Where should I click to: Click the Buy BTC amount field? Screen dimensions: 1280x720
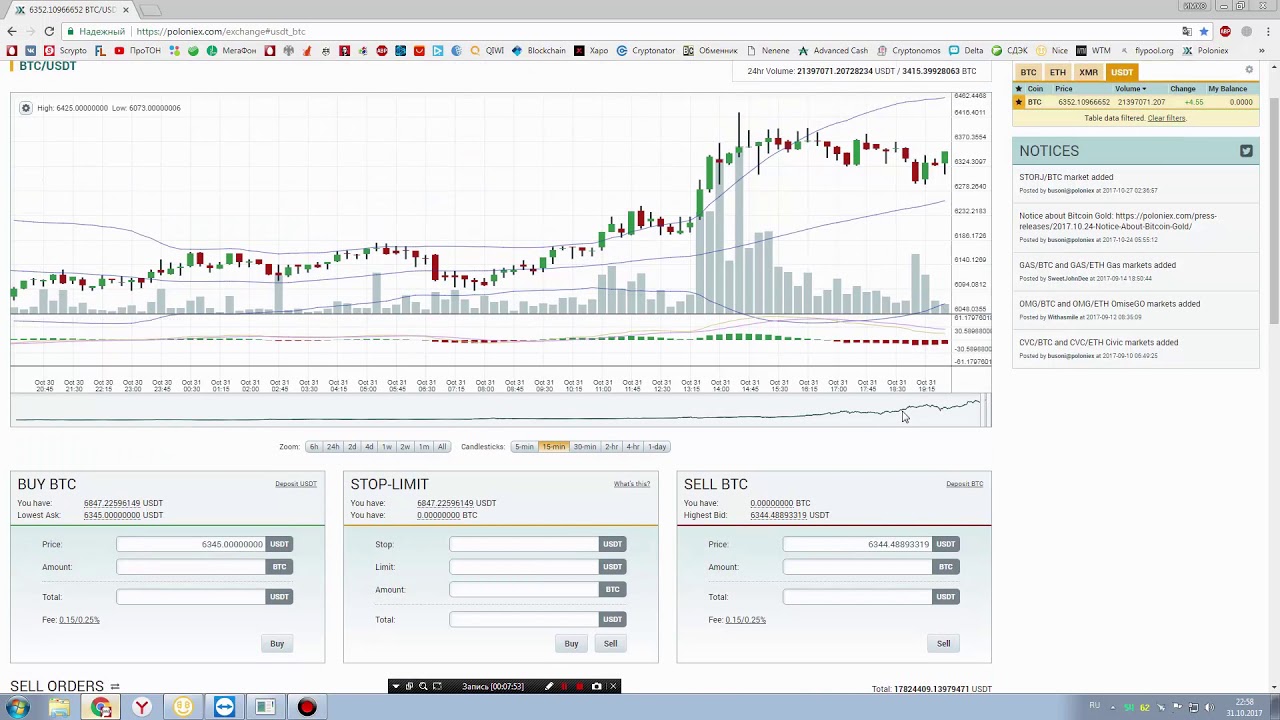point(191,567)
